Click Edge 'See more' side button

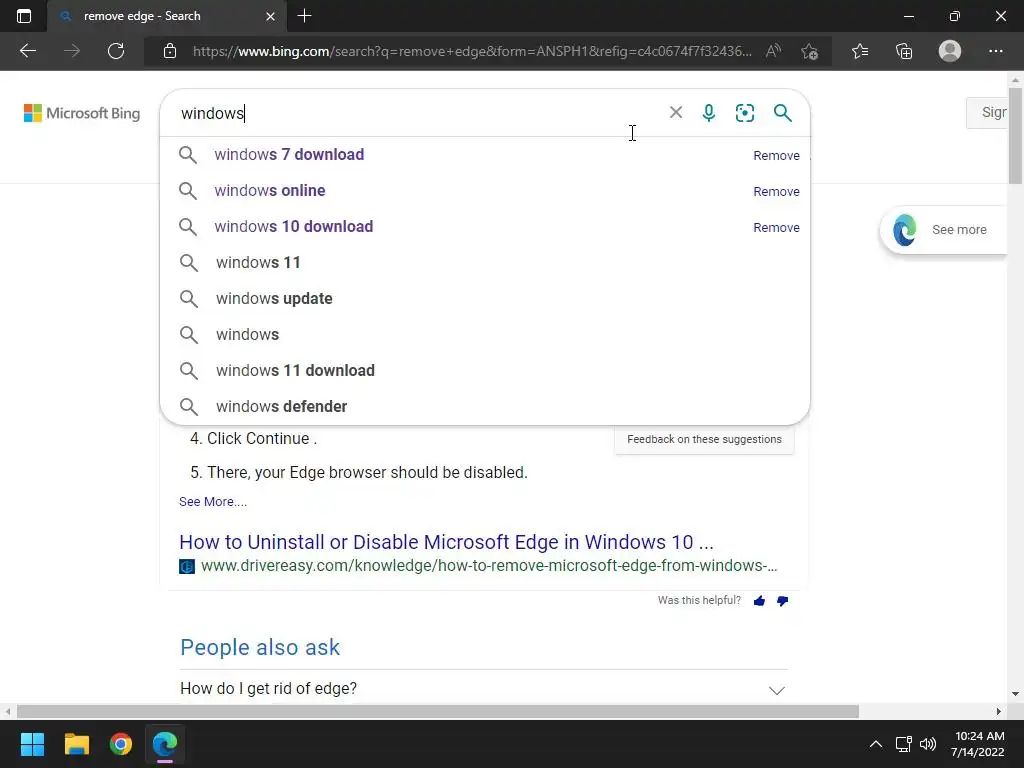(x=944, y=230)
